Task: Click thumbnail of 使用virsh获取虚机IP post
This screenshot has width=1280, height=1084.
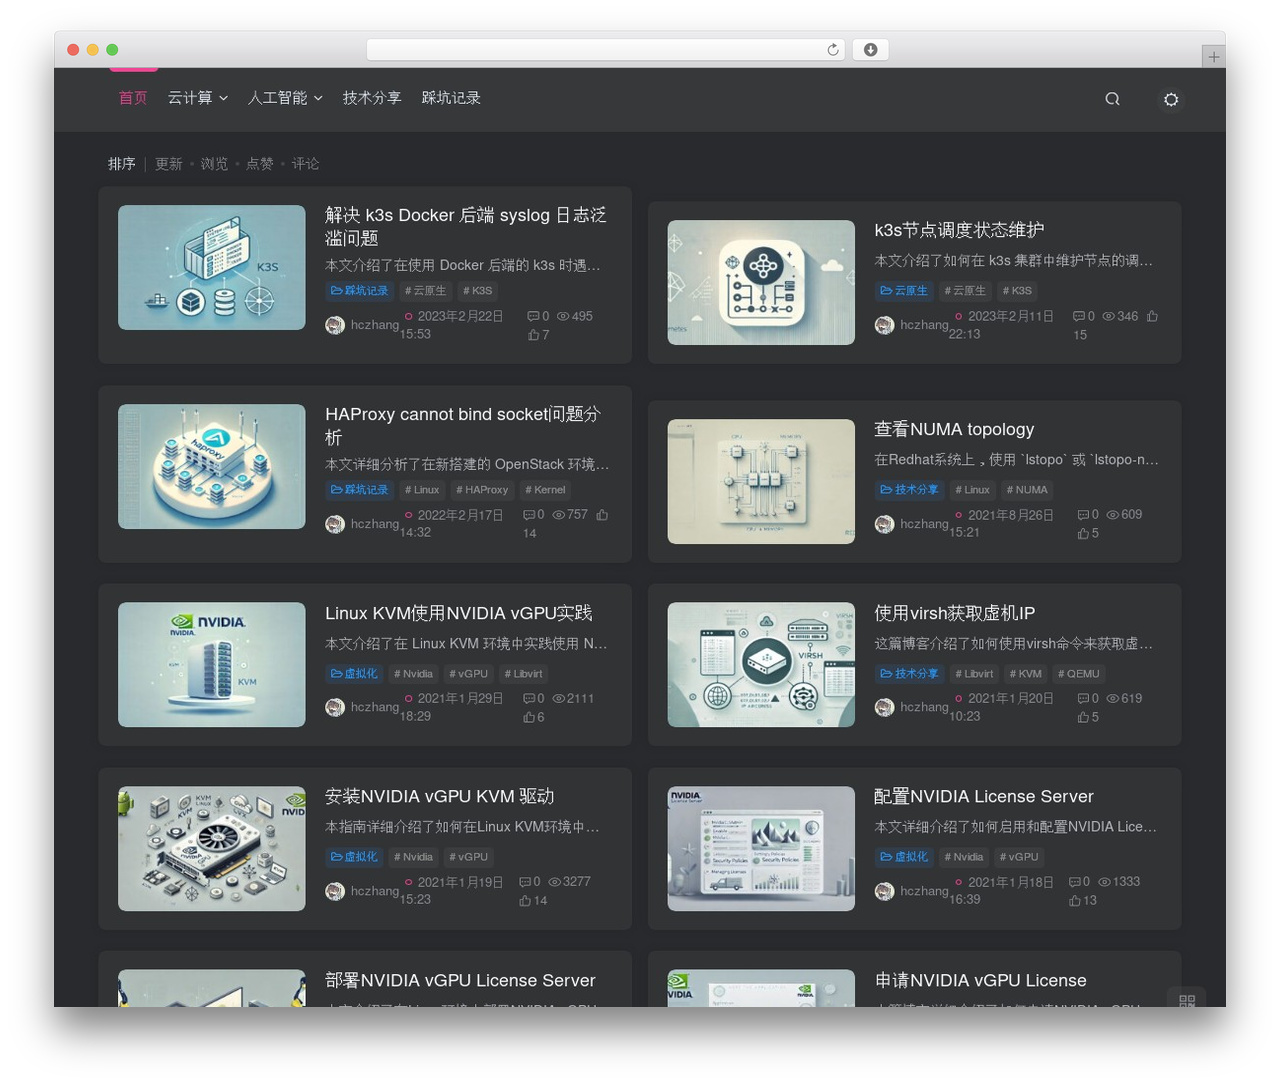Action: point(761,665)
